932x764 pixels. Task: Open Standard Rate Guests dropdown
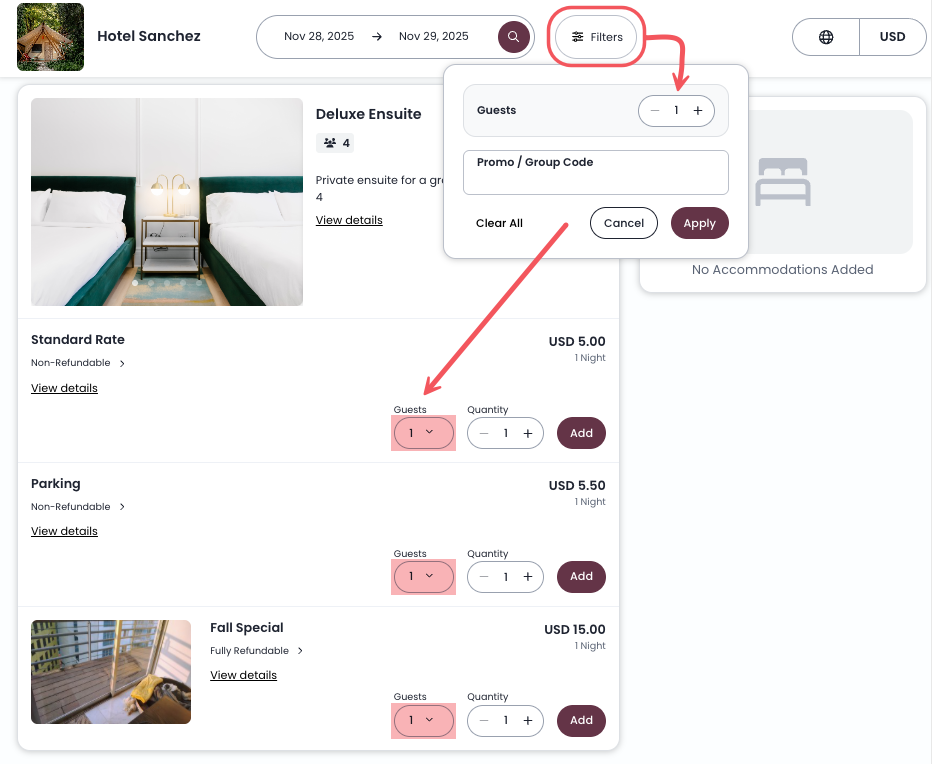coord(423,433)
